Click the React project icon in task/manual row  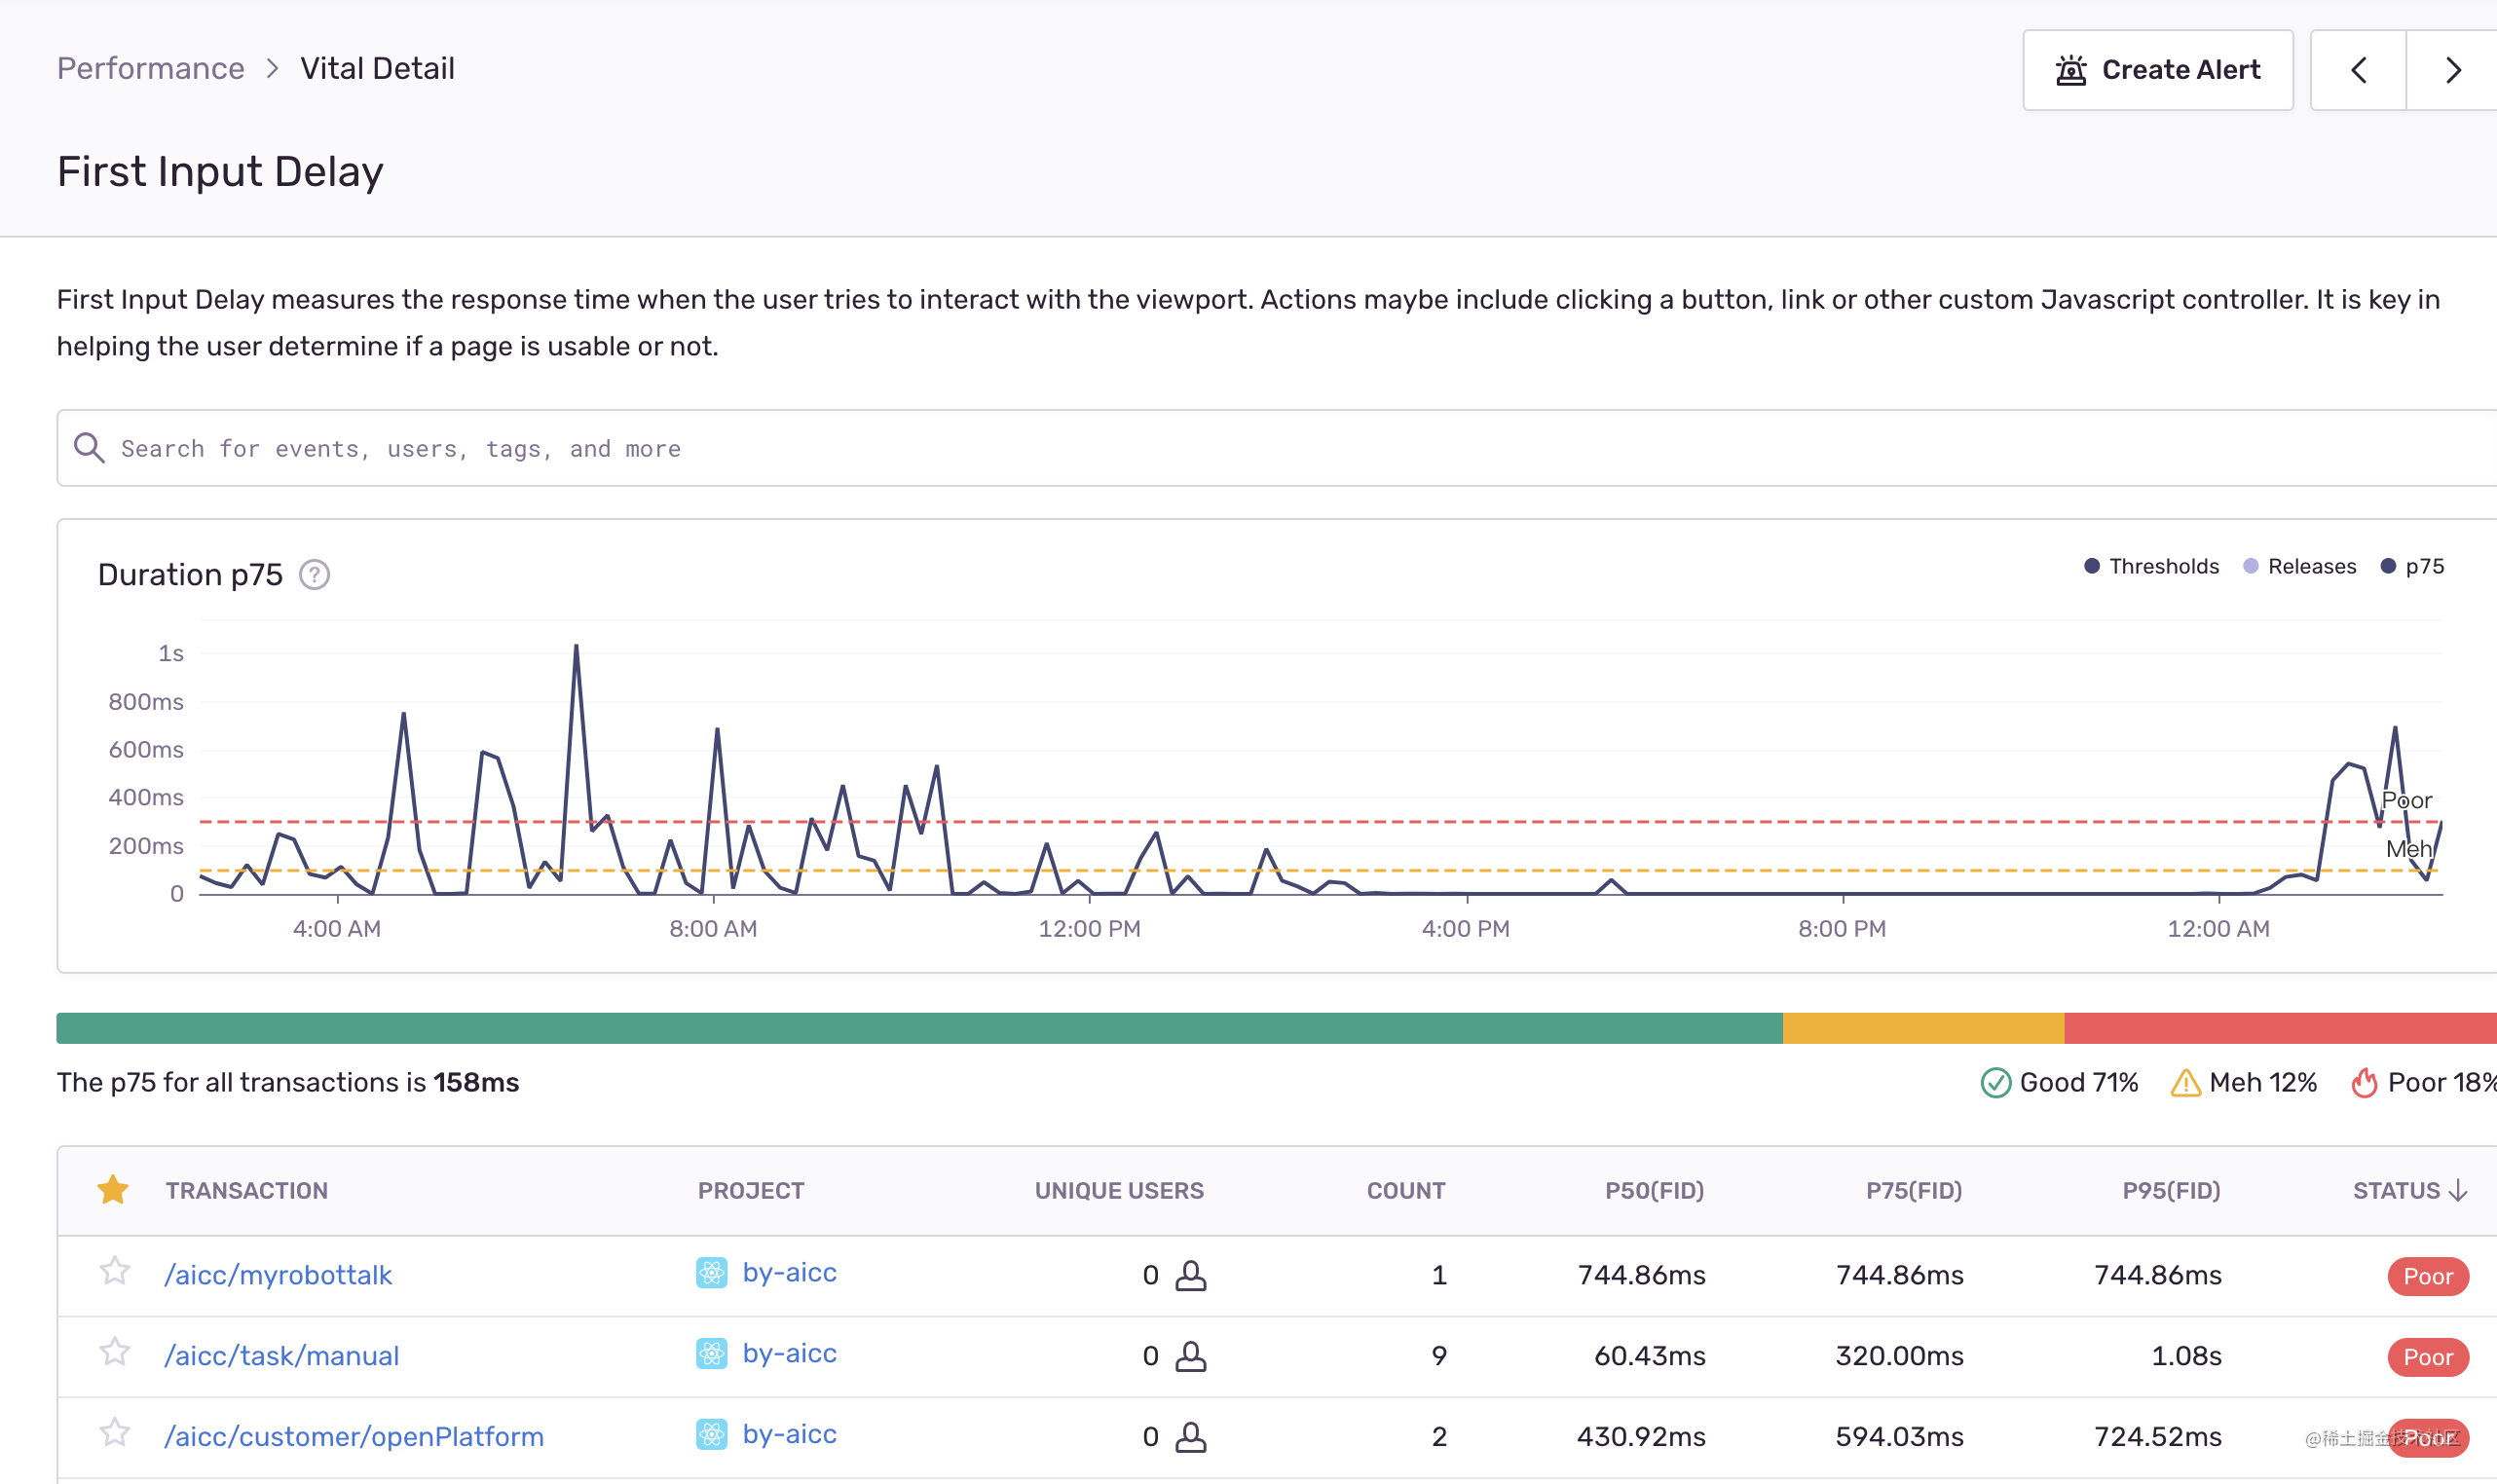point(712,1354)
